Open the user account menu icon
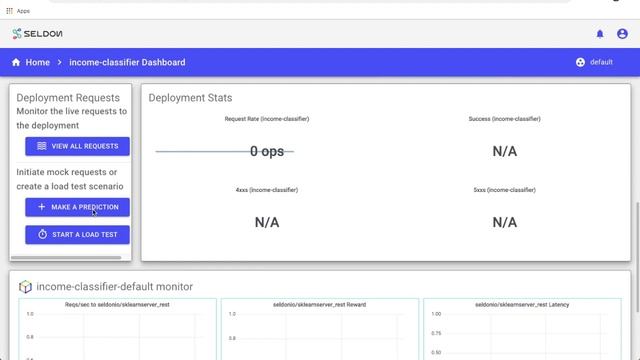This screenshot has height=360, width=640. tap(622, 34)
